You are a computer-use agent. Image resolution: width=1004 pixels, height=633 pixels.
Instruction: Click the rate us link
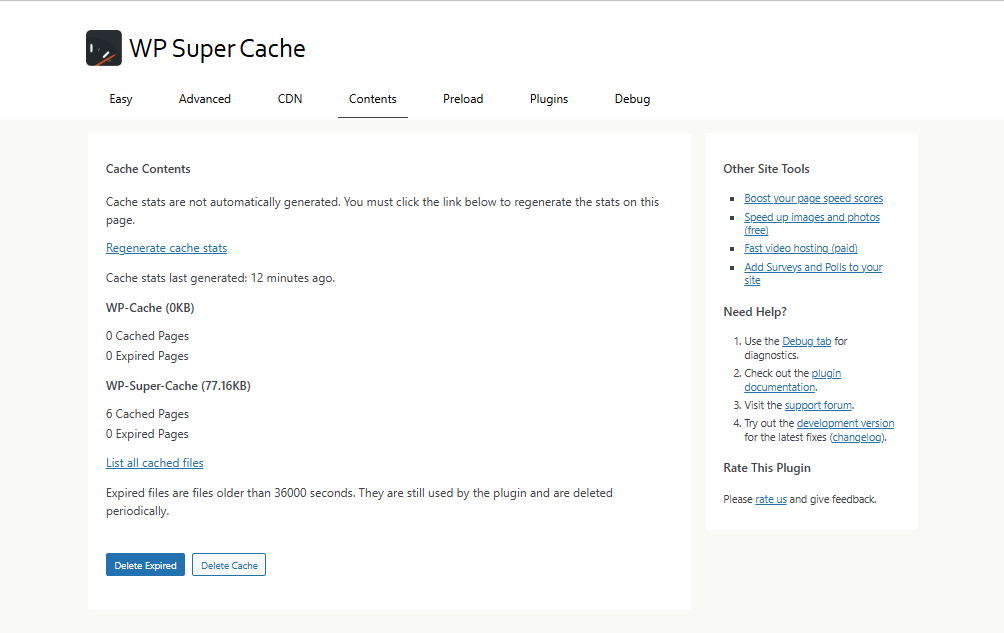[770, 499]
